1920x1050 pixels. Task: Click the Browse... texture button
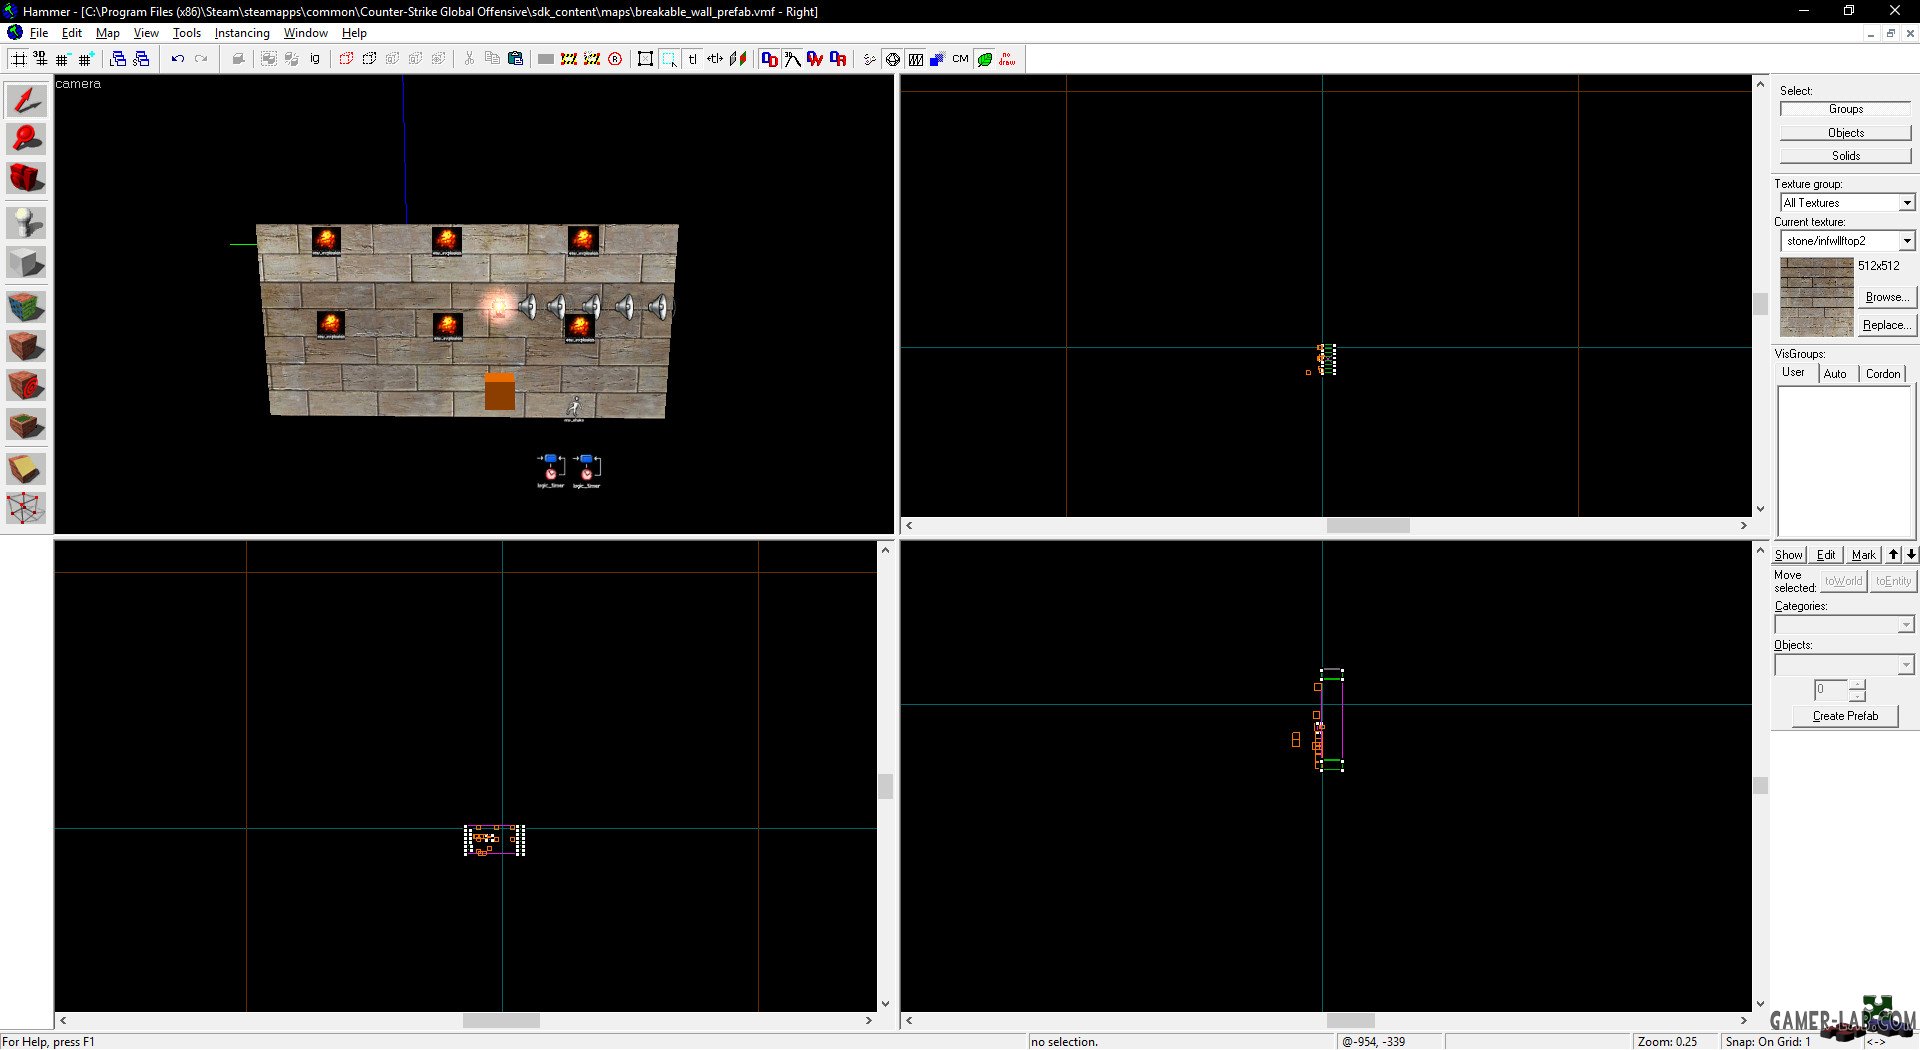1887,297
